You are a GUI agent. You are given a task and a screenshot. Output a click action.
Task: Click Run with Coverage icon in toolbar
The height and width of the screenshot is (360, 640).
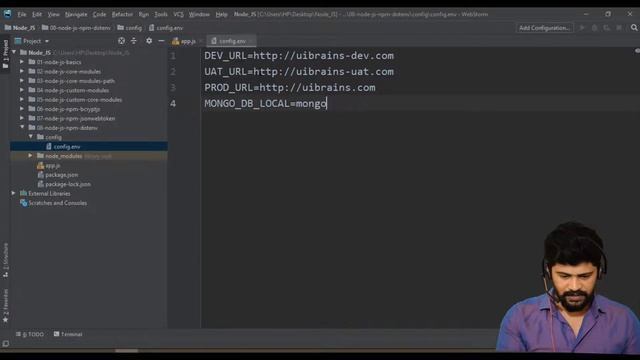pyautogui.click(x=607, y=28)
